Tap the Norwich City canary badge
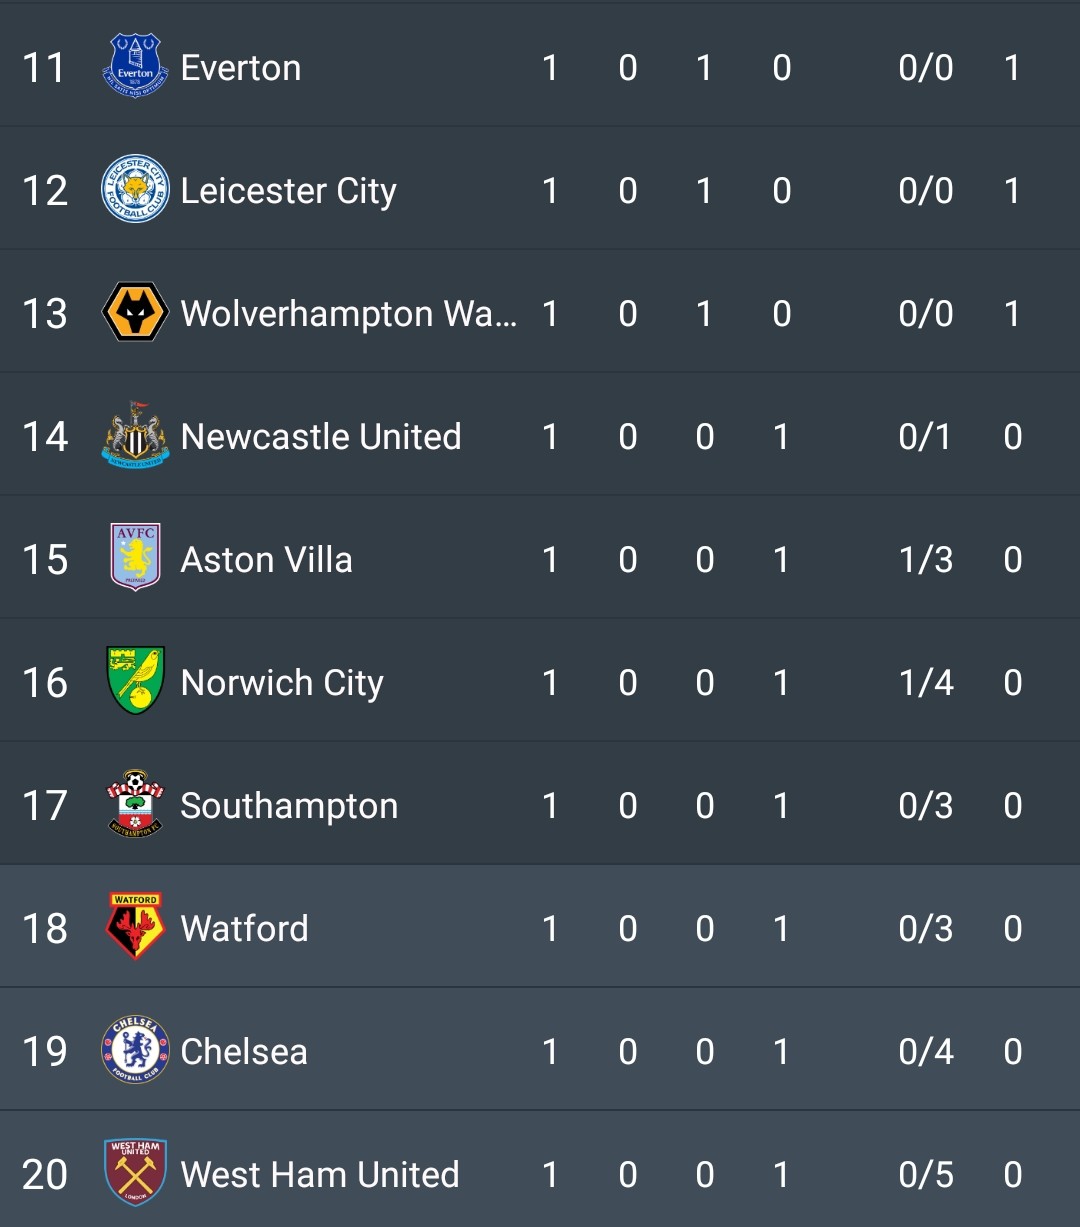Image resolution: width=1080 pixels, height=1227 pixels. 135,681
